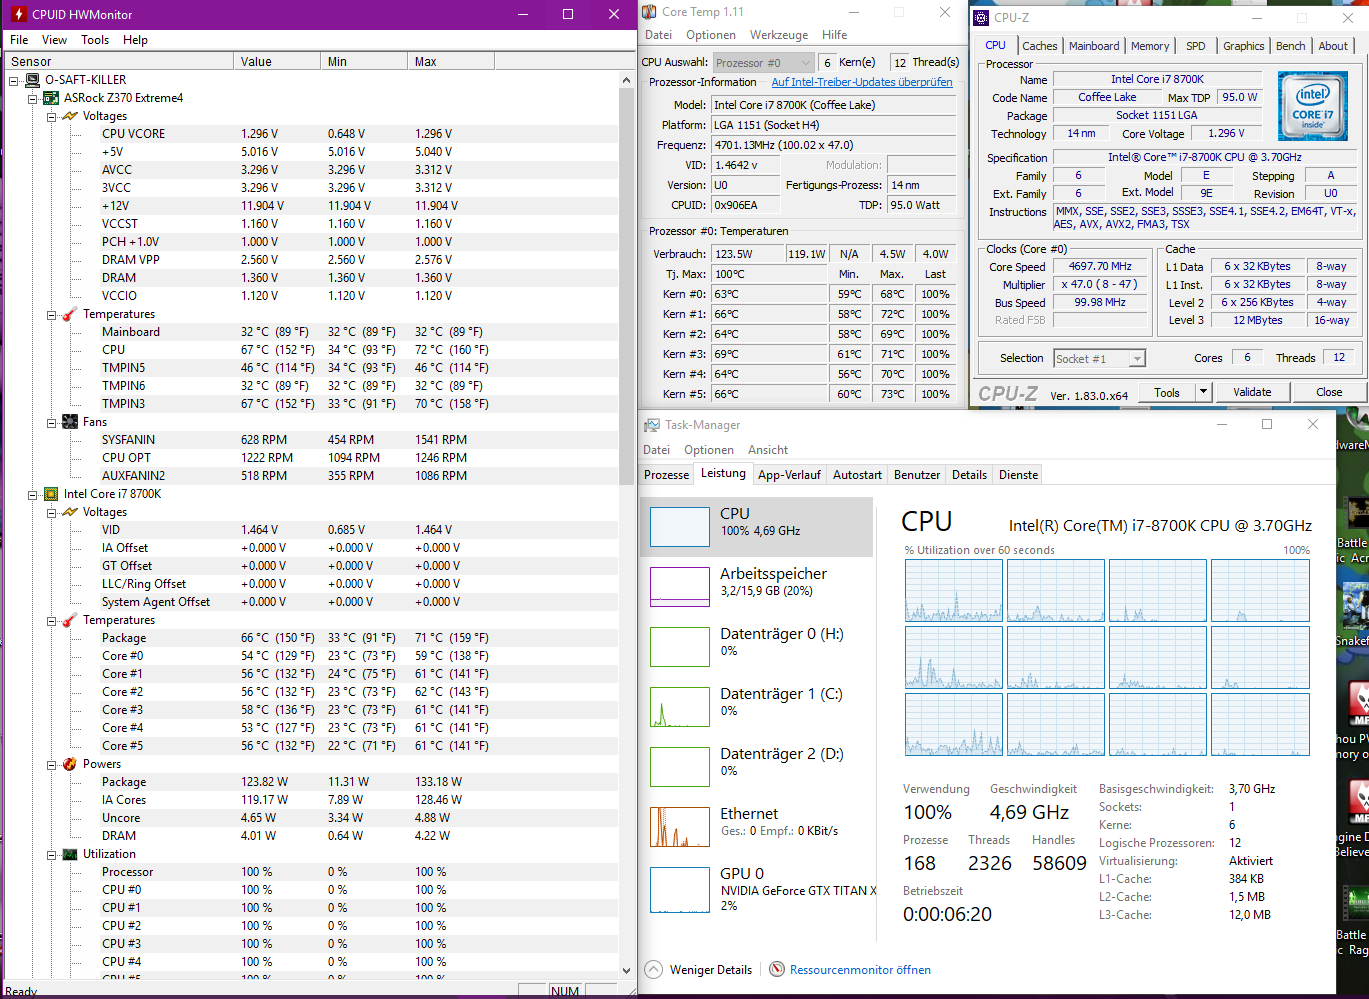Click Ressourcenmonitor öffnen link

[860, 969]
